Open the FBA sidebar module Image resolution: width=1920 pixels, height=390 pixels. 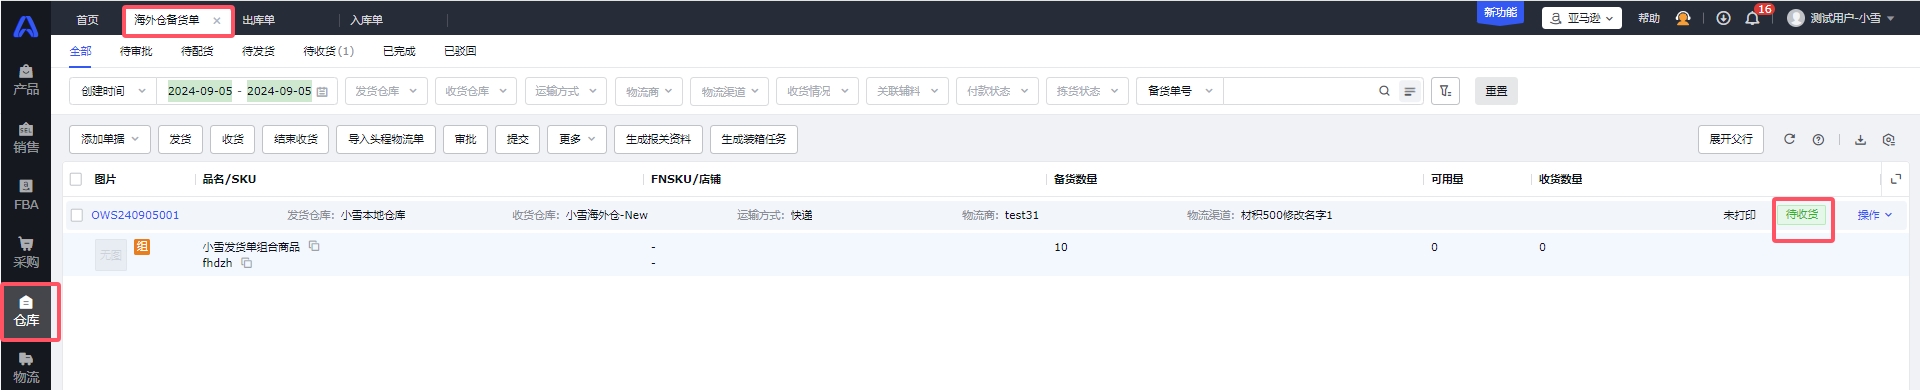pos(26,195)
